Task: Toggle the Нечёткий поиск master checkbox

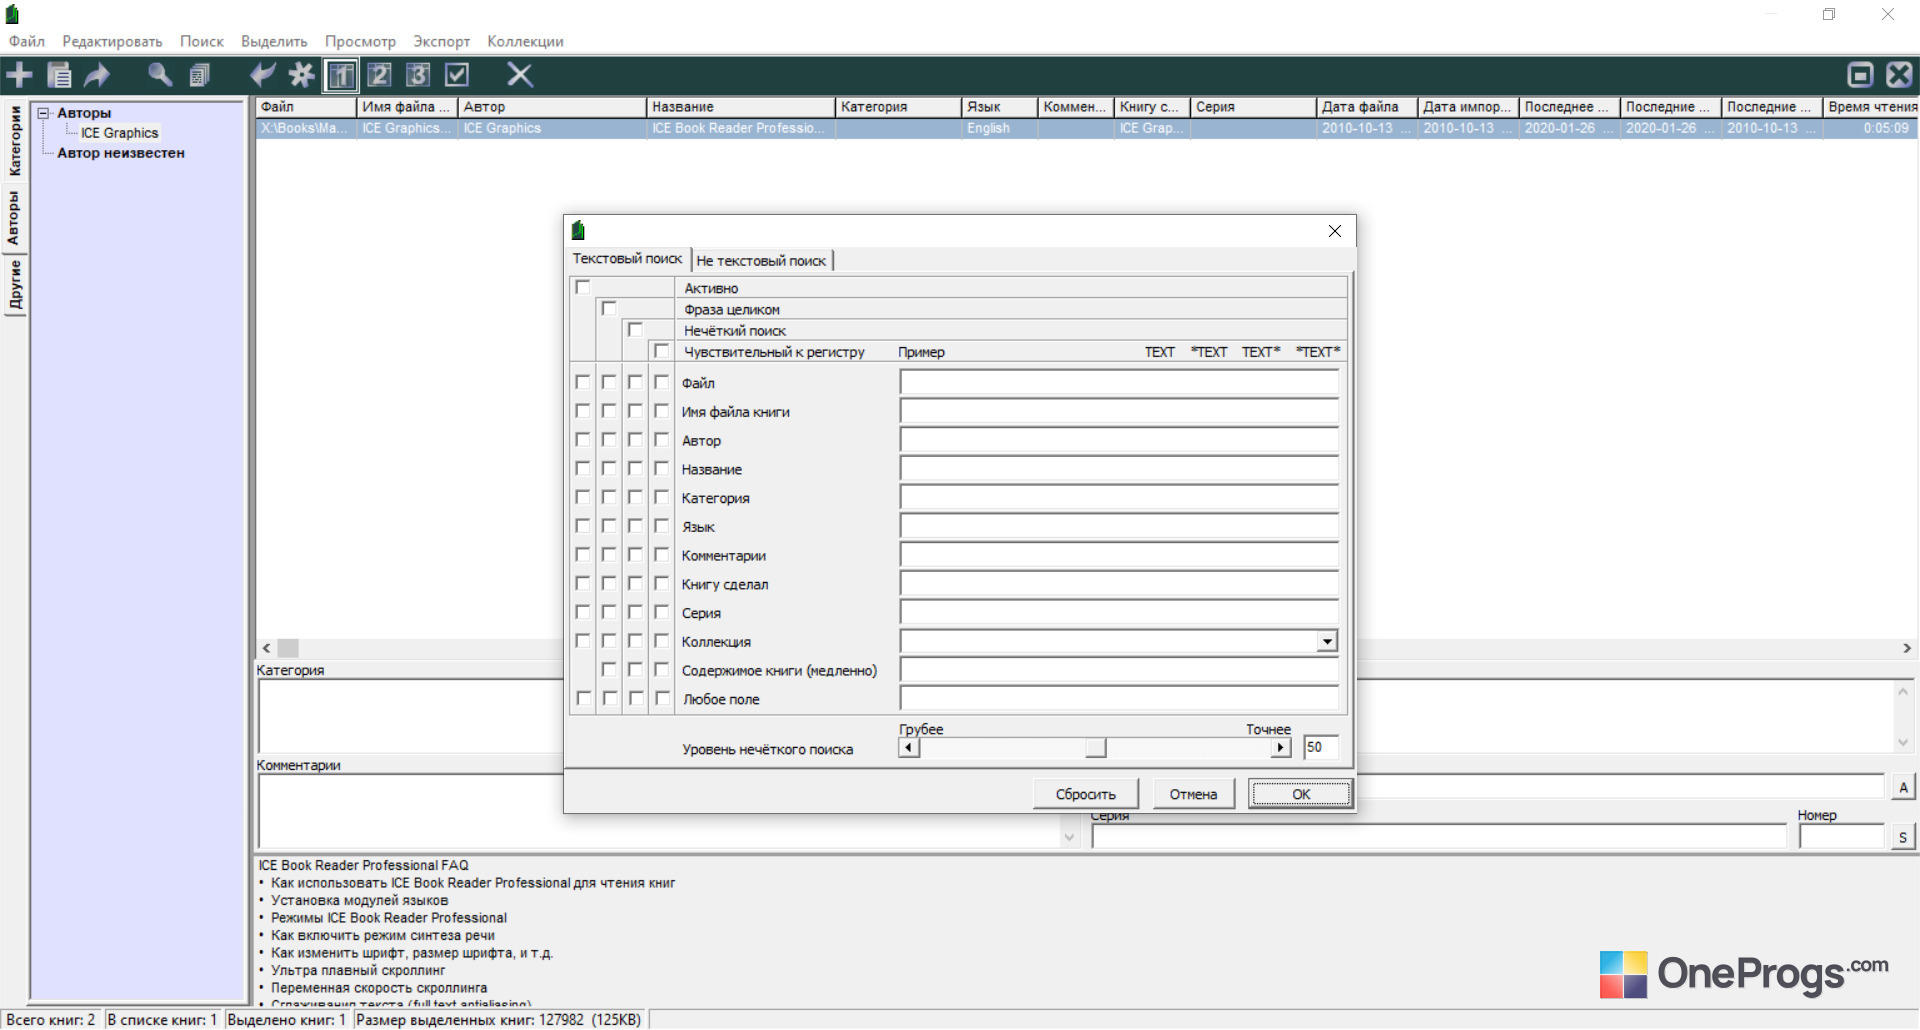Action: pyautogui.click(x=635, y=330)
